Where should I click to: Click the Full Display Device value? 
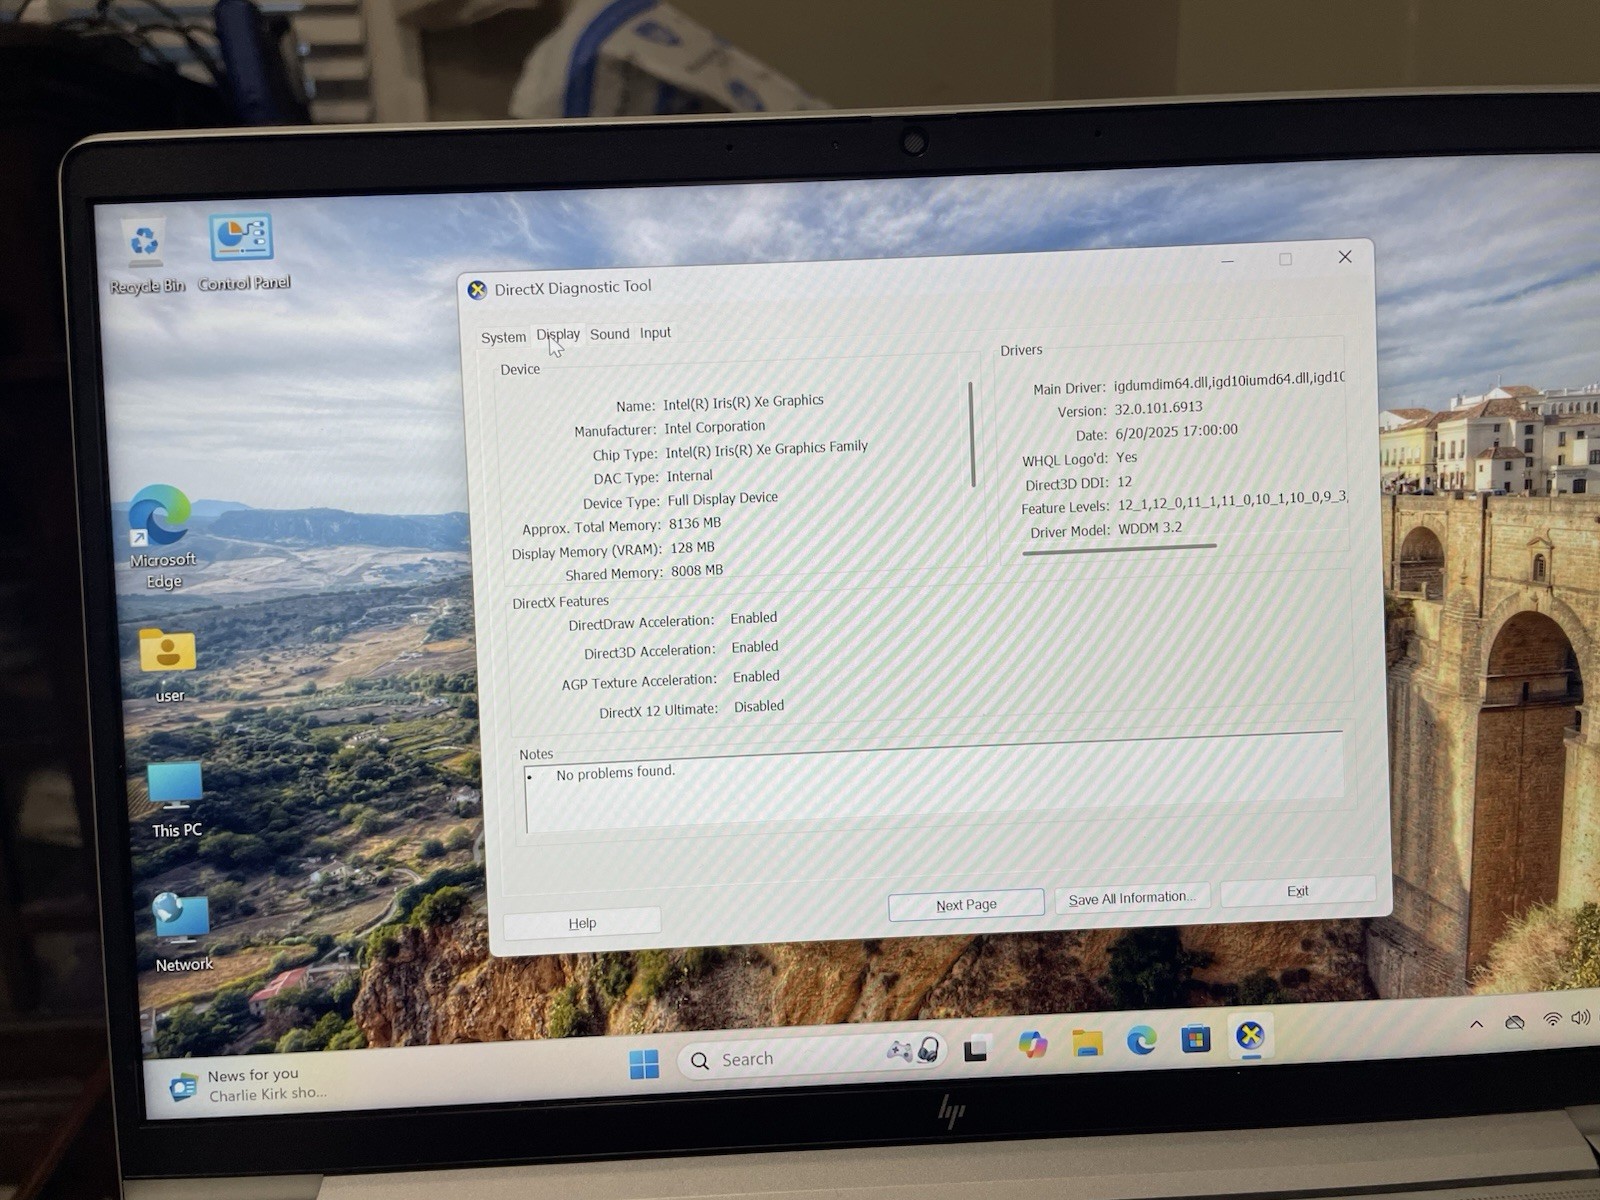tap(722, 498)
